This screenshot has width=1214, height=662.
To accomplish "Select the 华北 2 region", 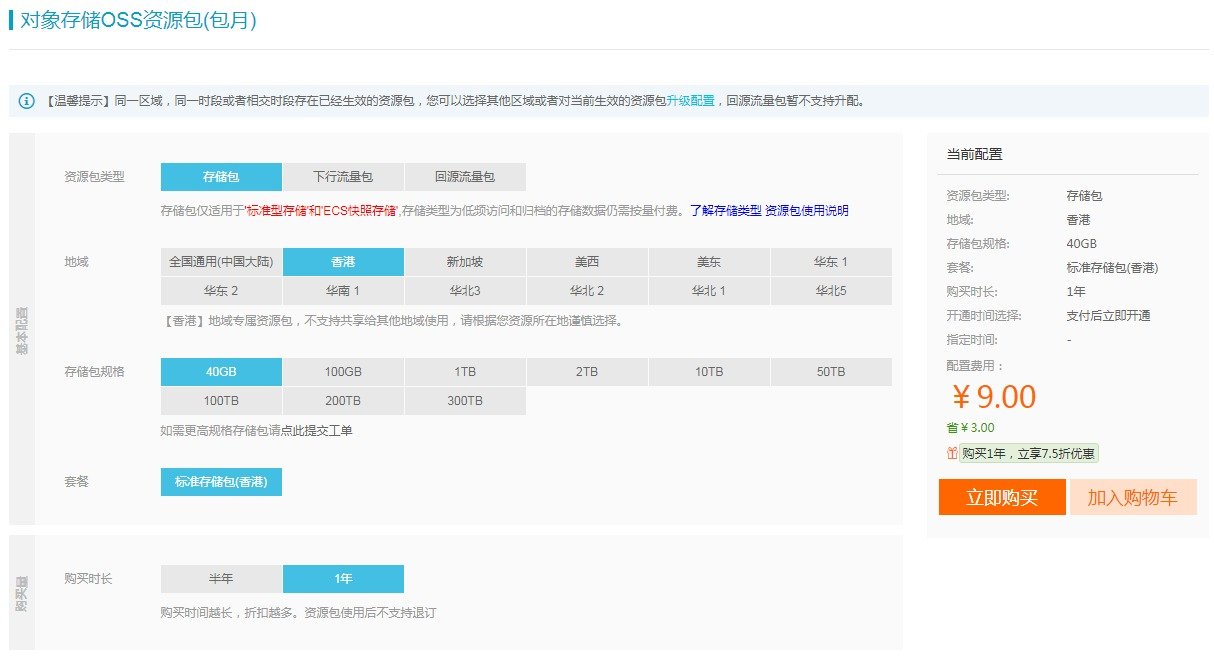I will (587, 291).
